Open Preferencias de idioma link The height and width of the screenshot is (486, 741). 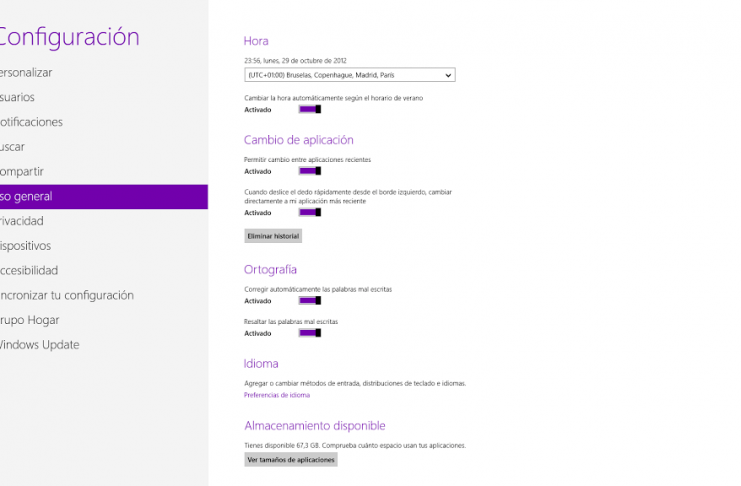click(x=277, y=395)
